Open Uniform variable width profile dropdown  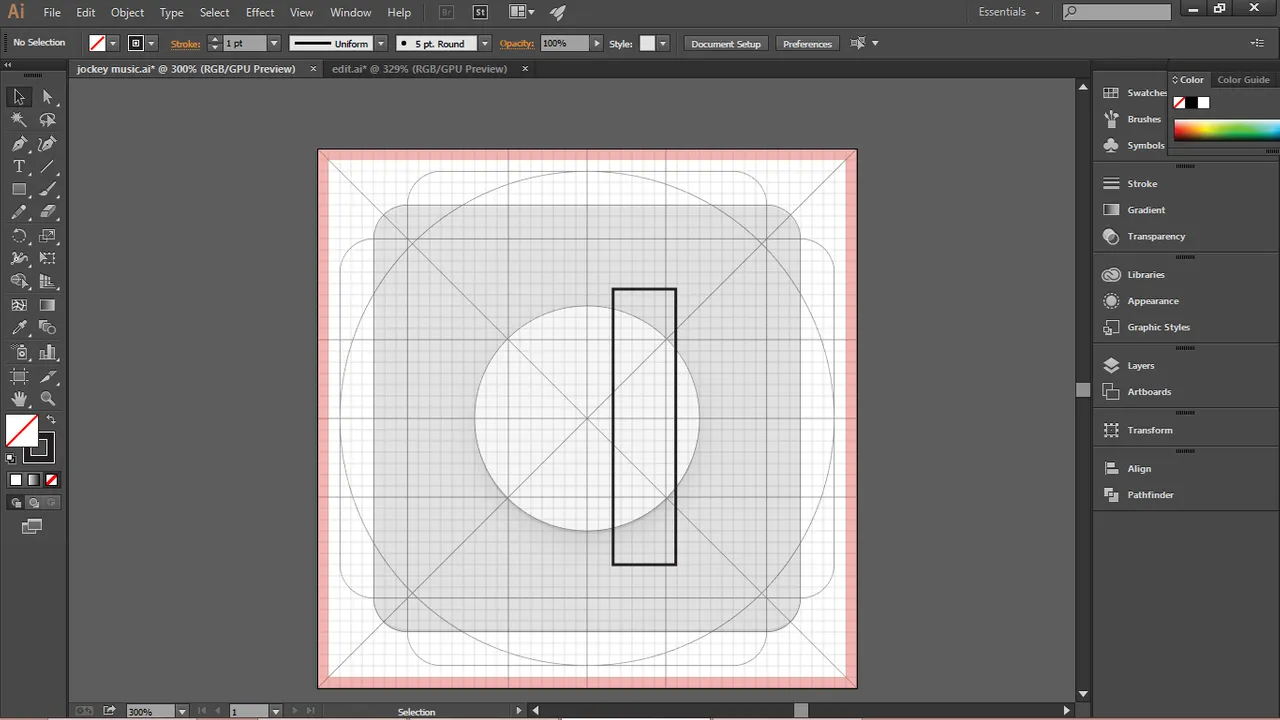(x=381, y=43)
